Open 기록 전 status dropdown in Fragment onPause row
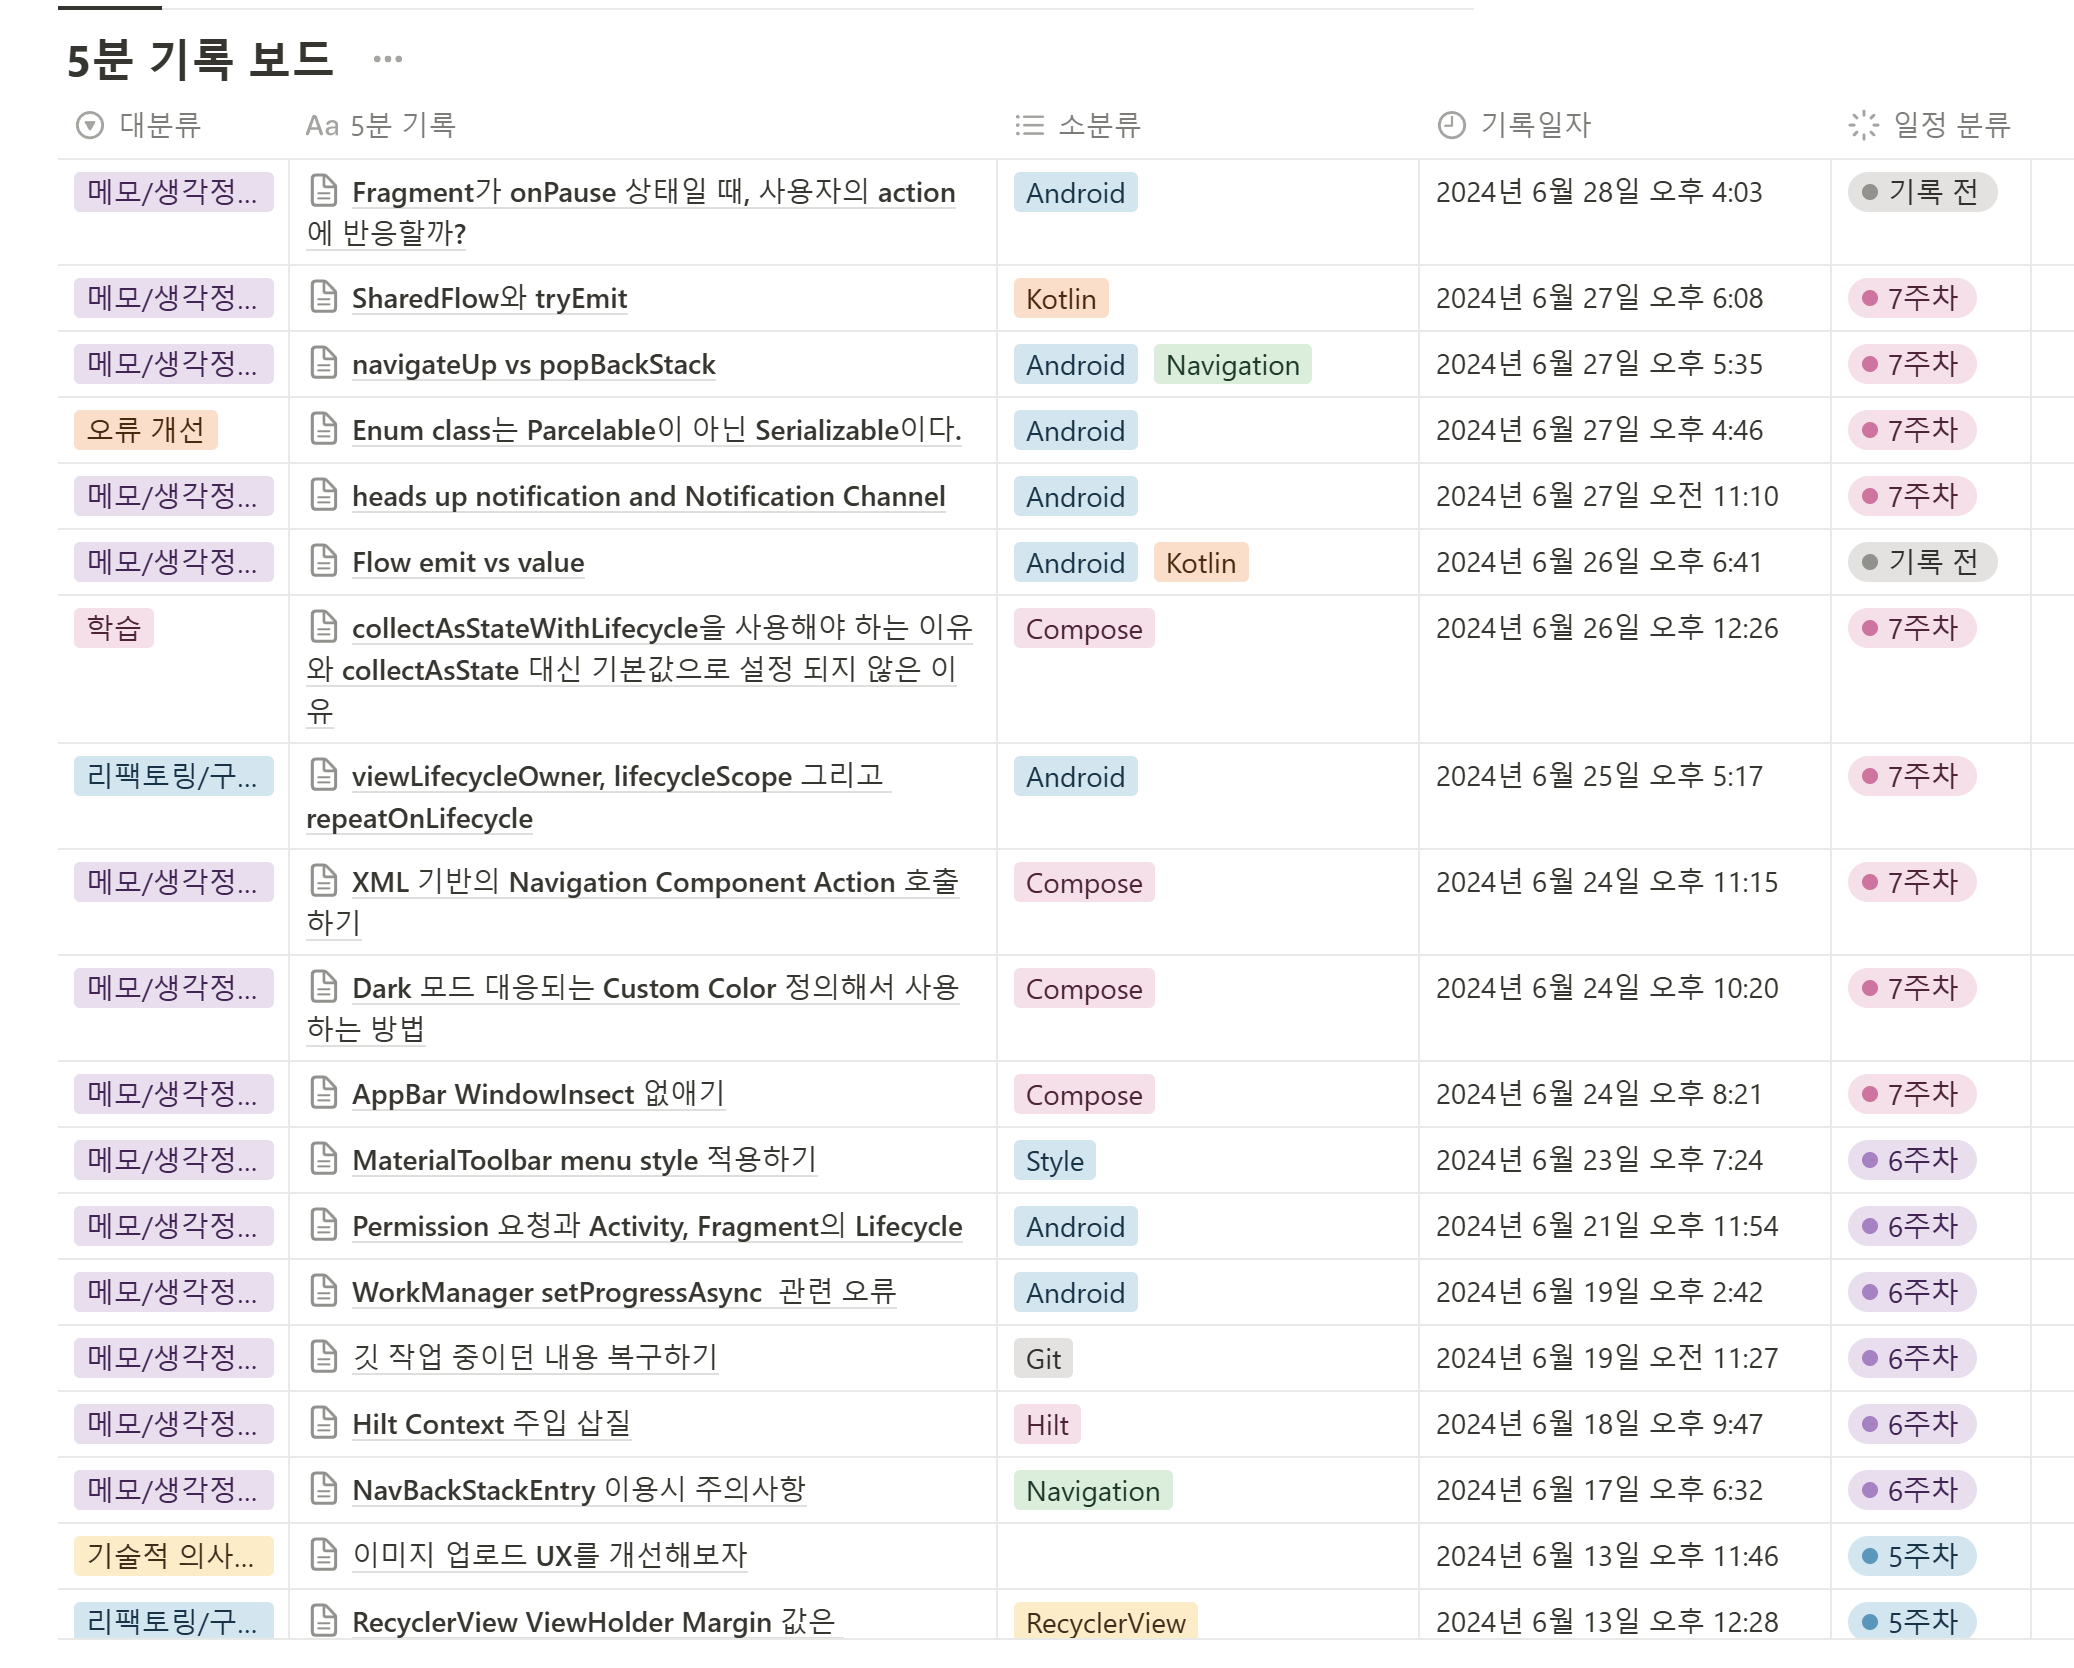 (1921, 192)
